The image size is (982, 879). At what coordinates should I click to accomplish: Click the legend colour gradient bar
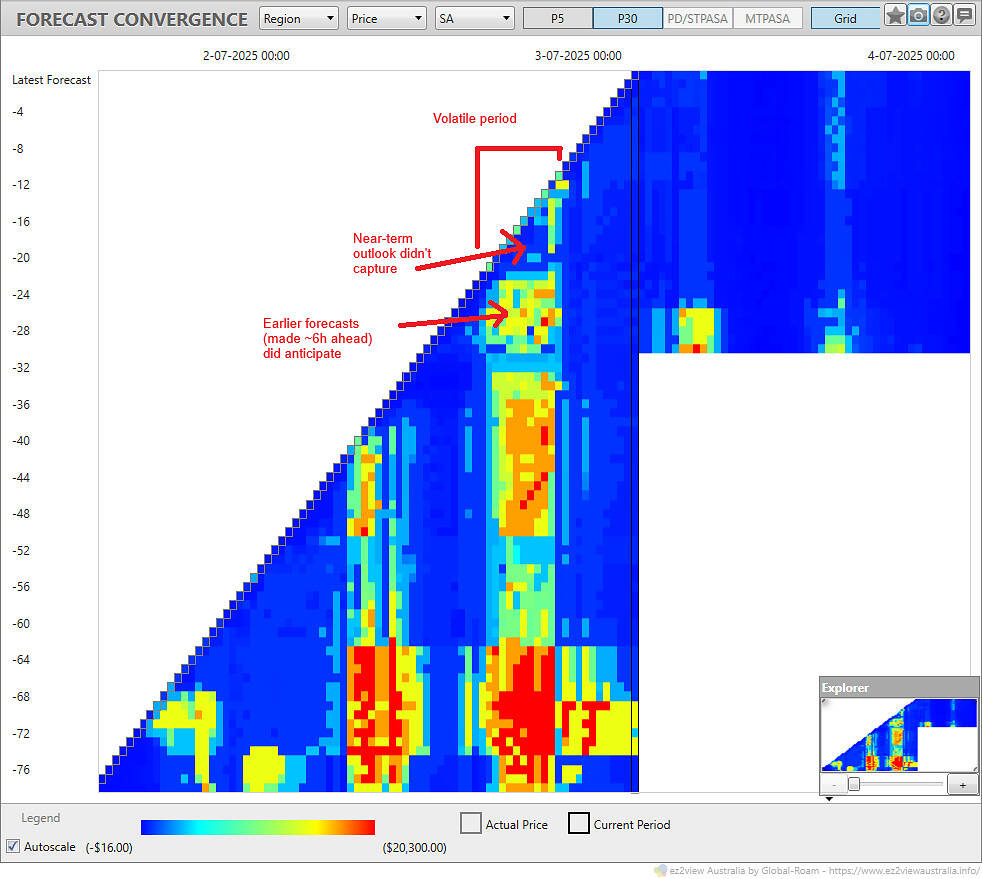(258, 827)
